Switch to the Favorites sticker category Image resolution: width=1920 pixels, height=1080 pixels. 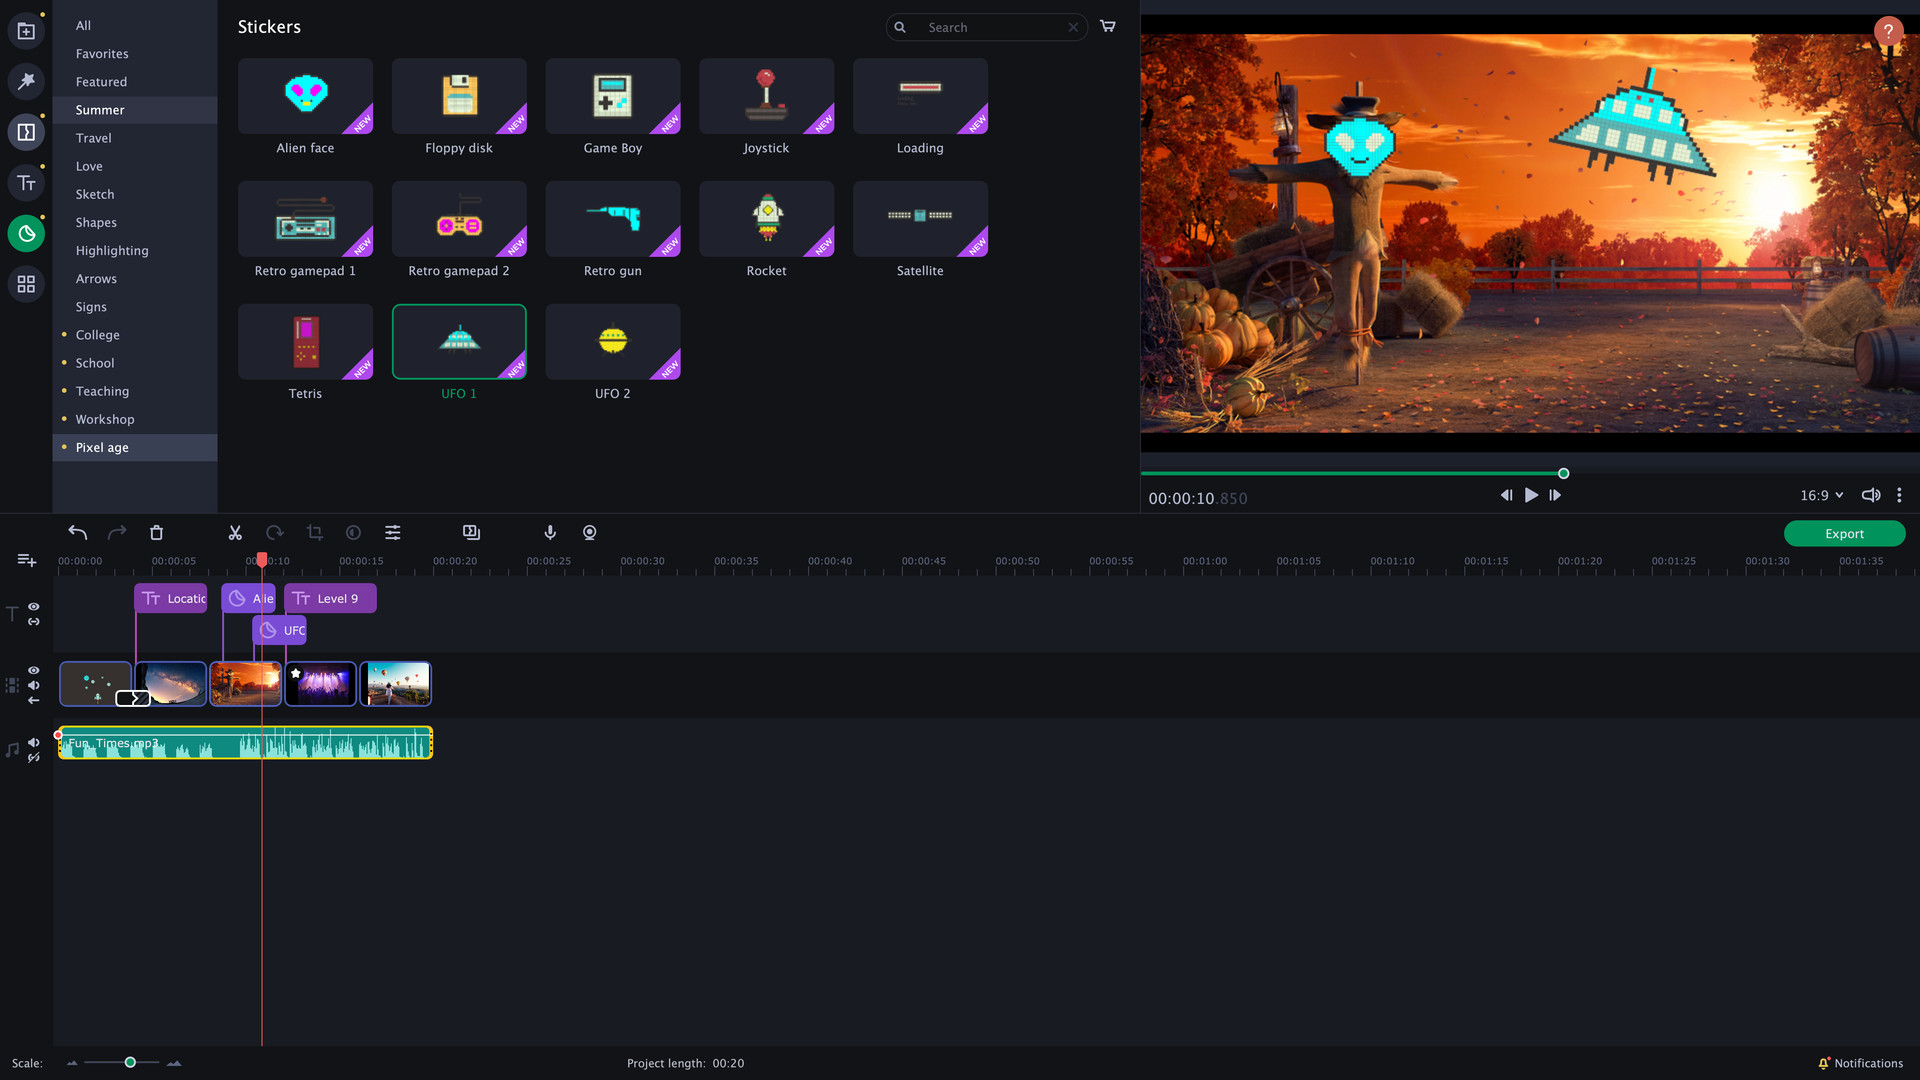coord(101,53)
